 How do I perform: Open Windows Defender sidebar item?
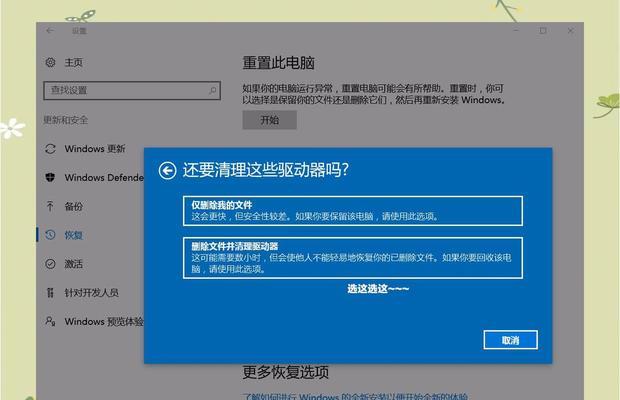tap(104, 177)
